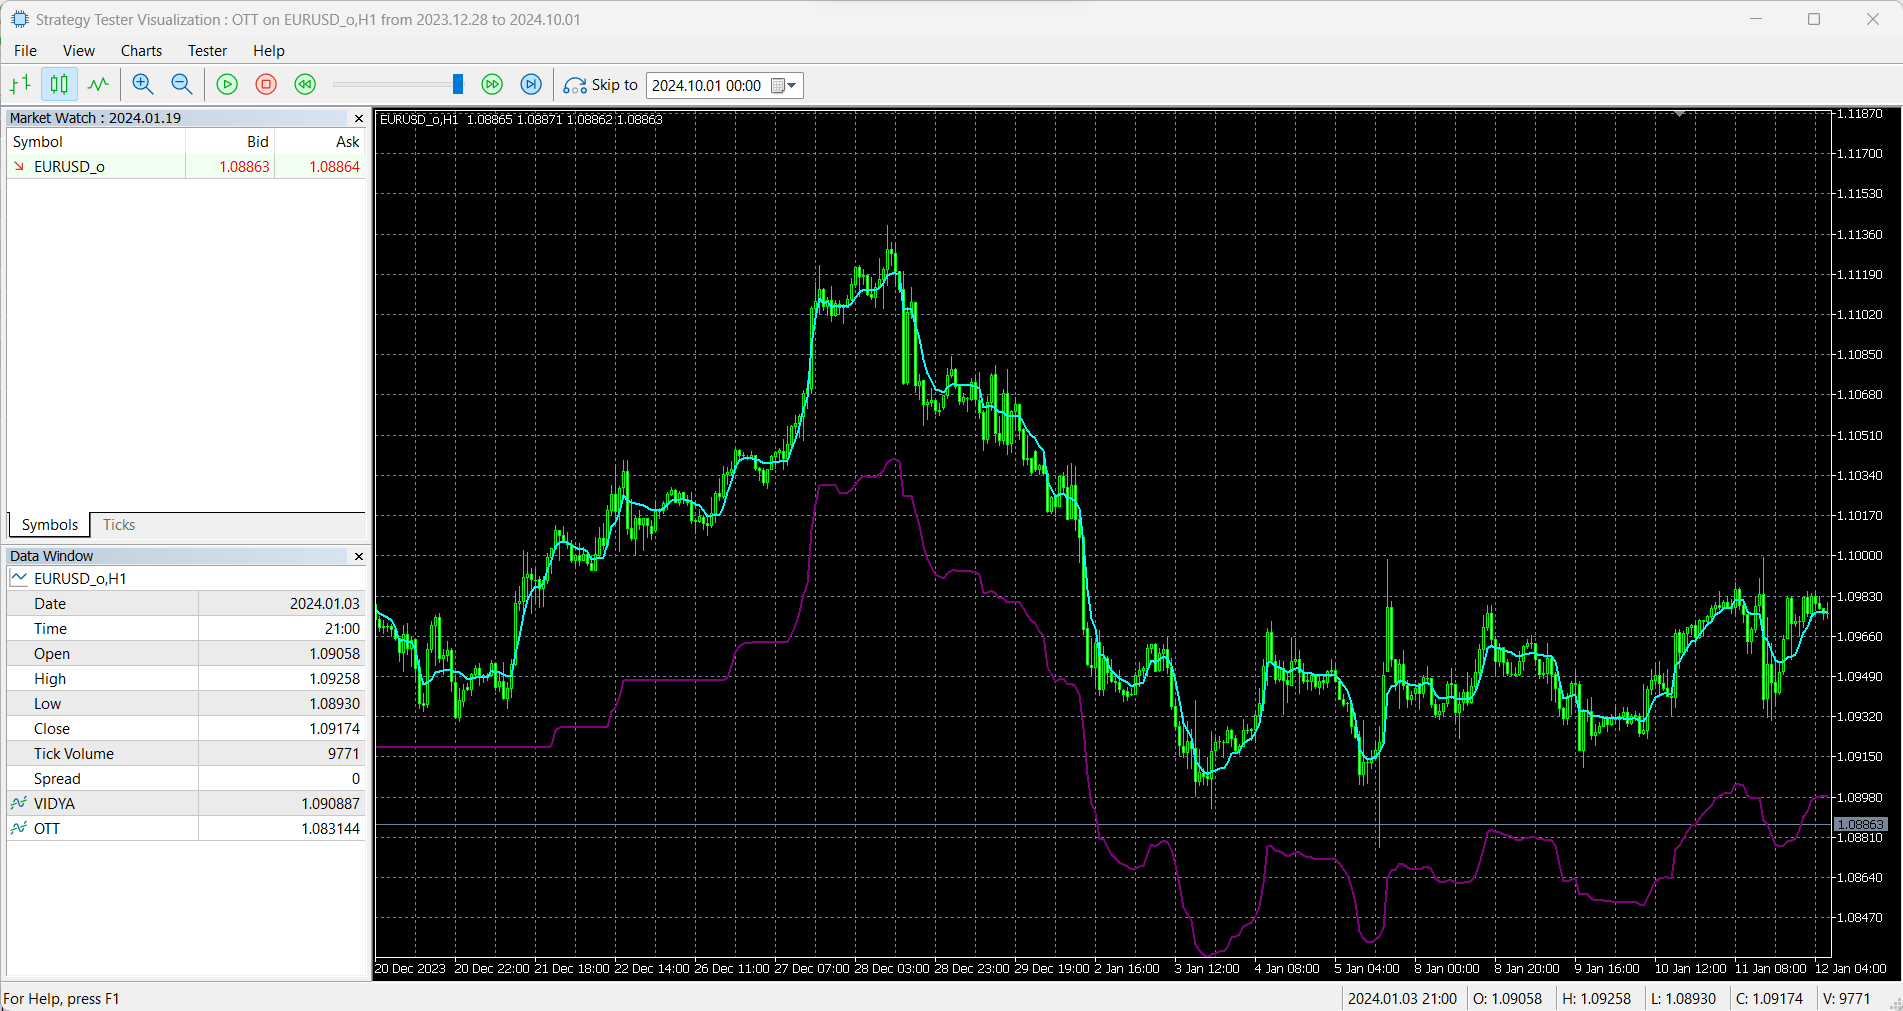Image resolution: width=1903 pixels, height=1011 pixels.
Task: Click the Low value 1.08930
Action: click(x=334, y=704)
